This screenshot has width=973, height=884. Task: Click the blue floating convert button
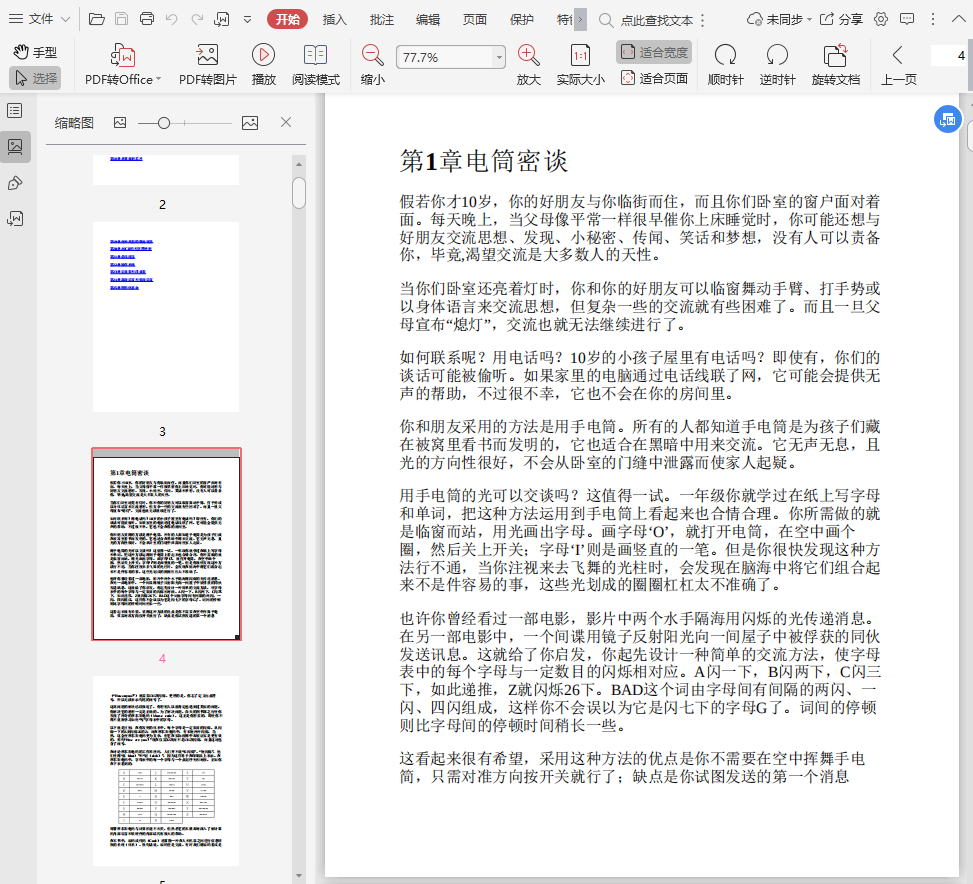[948, 119]
